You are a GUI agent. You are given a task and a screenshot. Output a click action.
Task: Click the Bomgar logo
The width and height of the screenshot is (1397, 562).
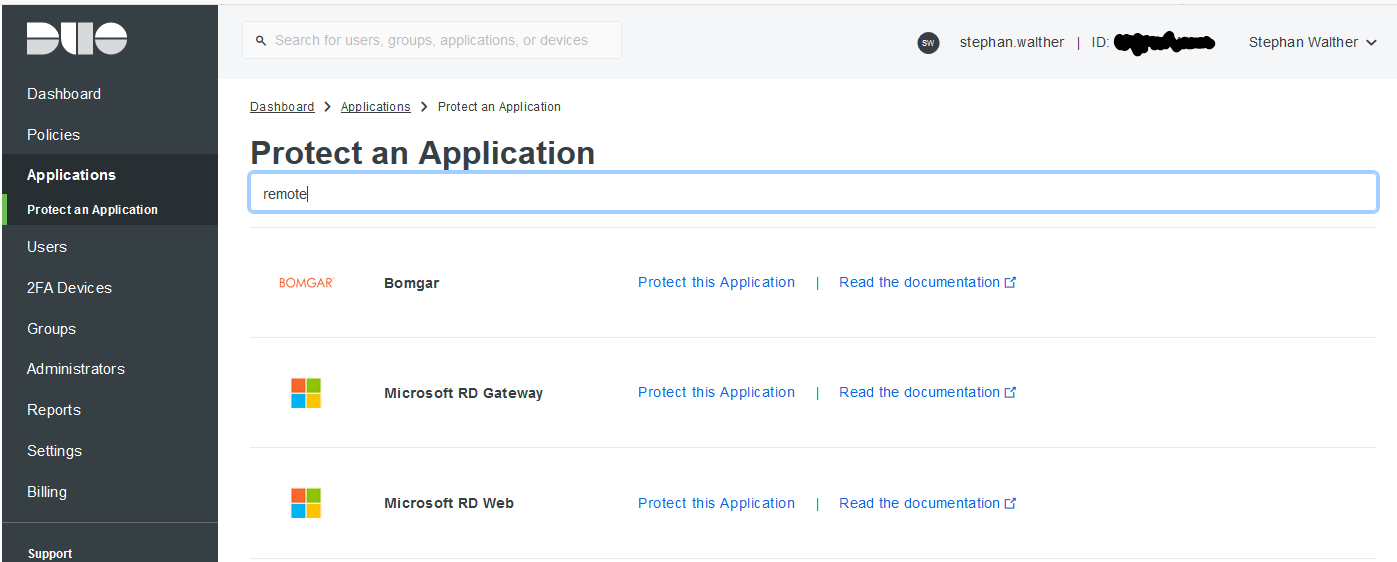point(306,283)
